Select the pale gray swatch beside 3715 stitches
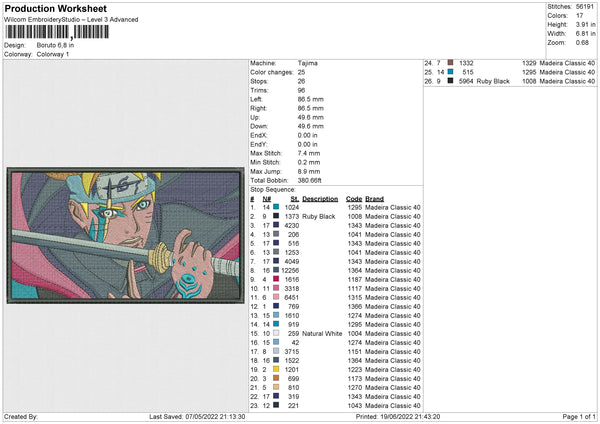The image size is (600, 424). click(x=276, y=351)
